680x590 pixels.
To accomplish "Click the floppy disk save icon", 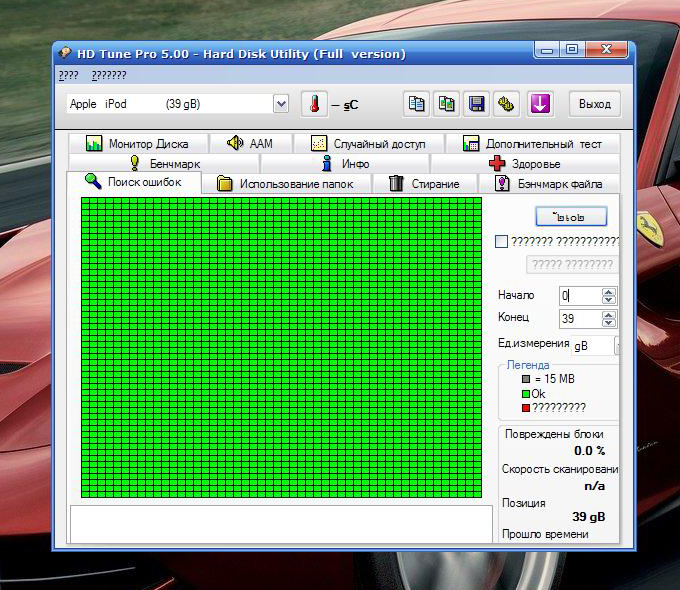I will tap(477, 104).
